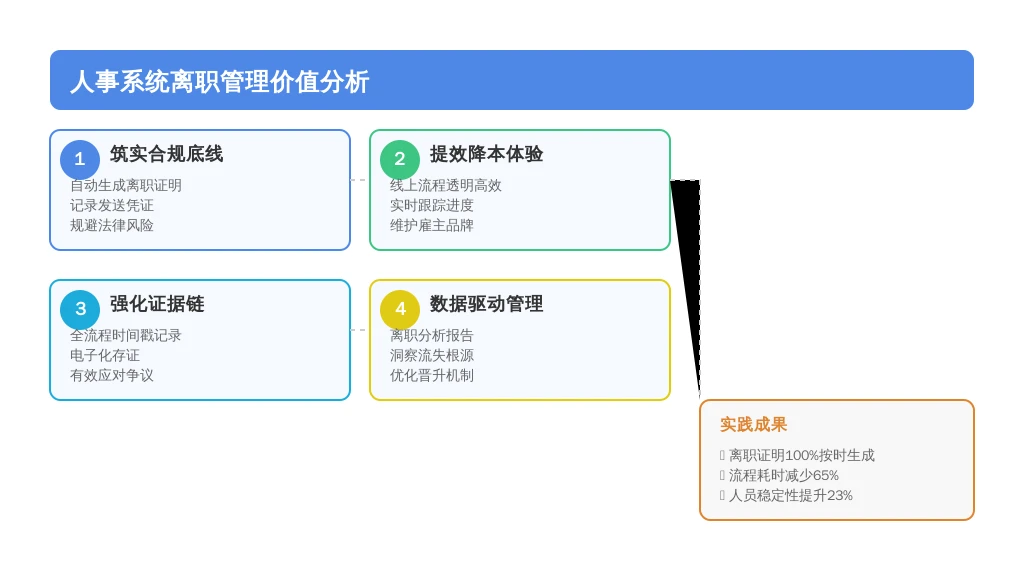Image resolution: width=1024 pixels, height=576 pixels.
Task: Toggle the 实时跟踪进度 list item
Action: point(432,205)
